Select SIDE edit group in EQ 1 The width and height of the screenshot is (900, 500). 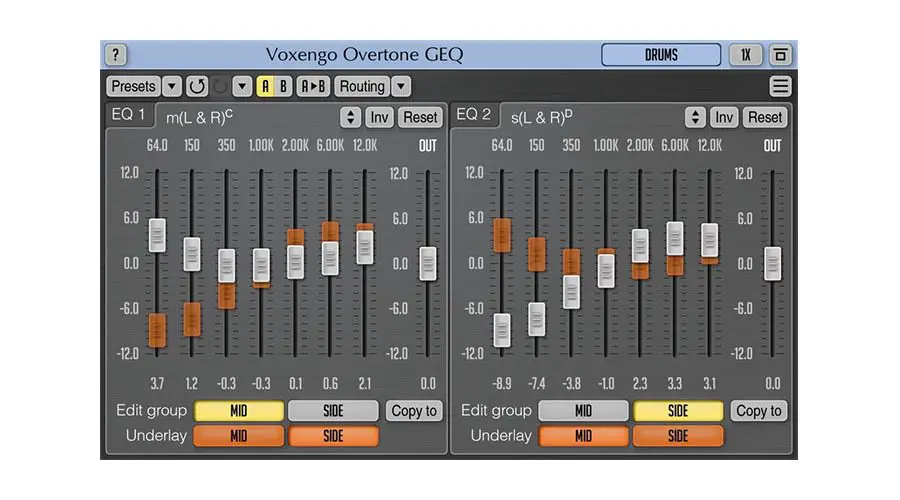tap(333, 411)
